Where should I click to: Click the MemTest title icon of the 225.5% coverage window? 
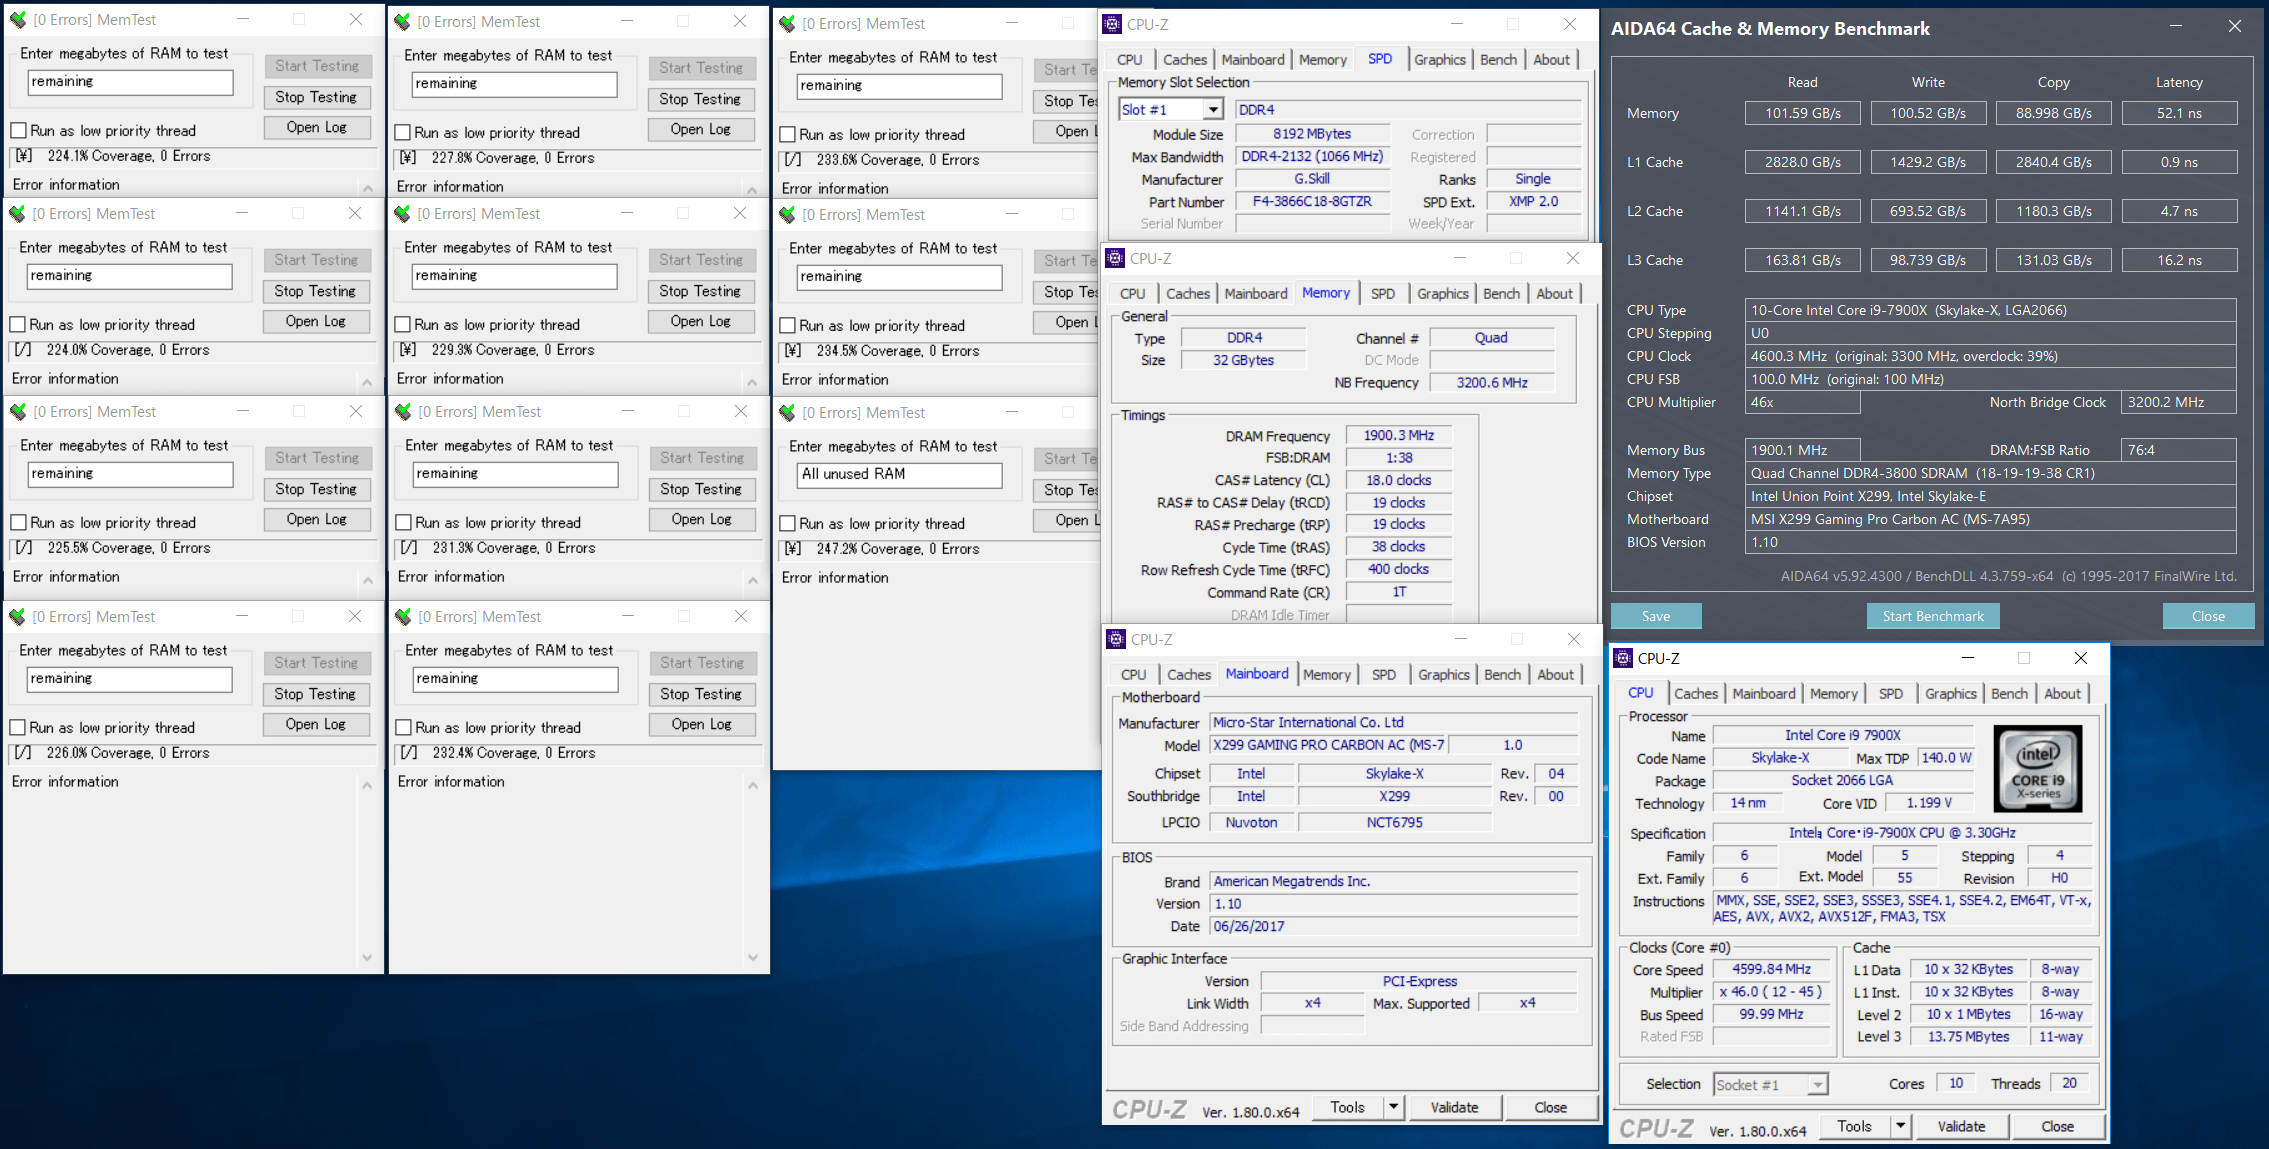17,412
